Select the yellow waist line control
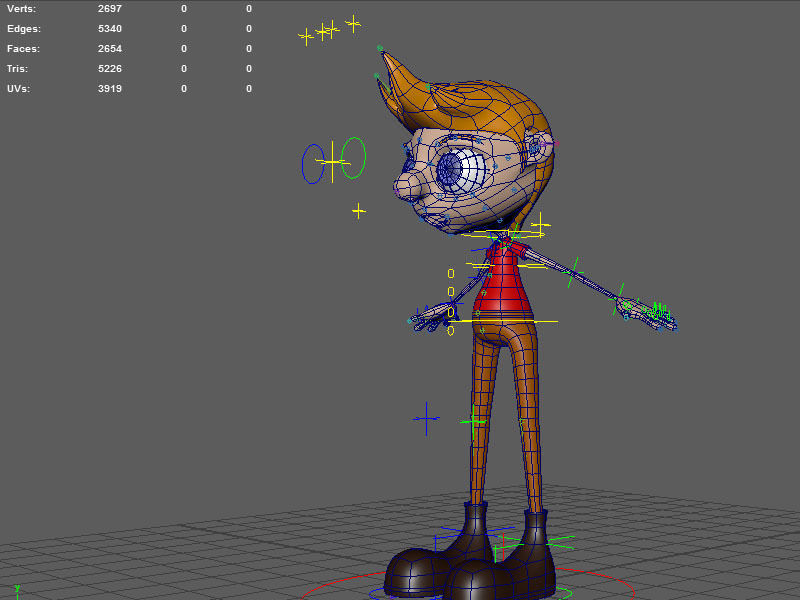 point(503,321)
